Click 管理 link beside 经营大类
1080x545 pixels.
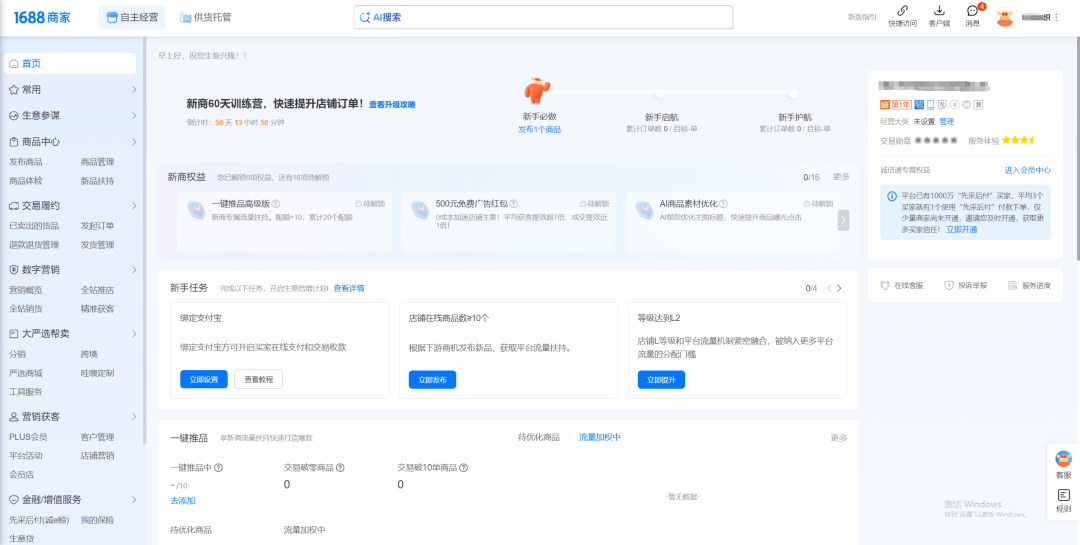tap(947, 121)
